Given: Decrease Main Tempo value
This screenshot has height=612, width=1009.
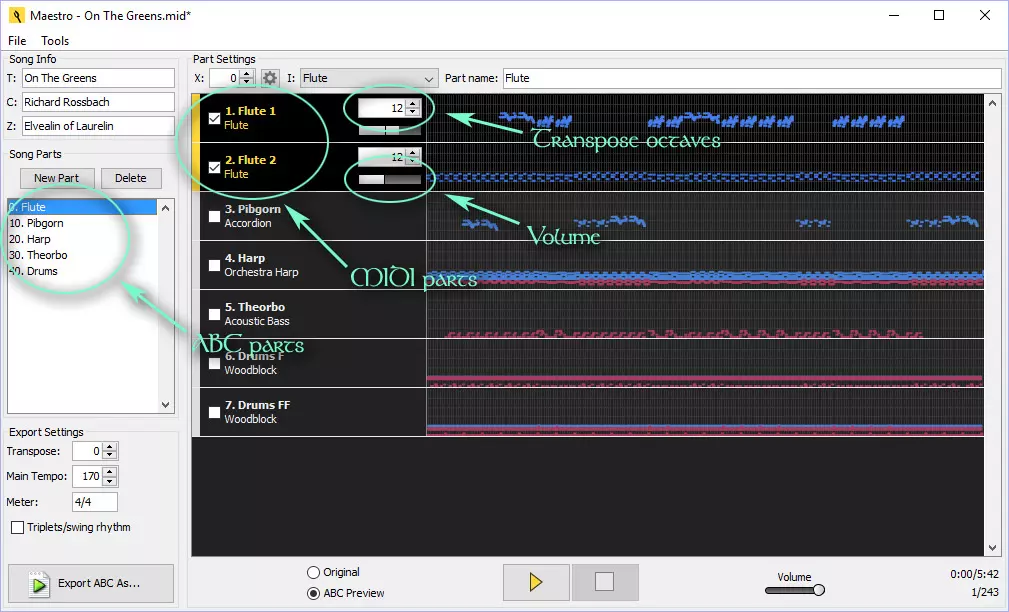Looking at the screenshot, I should [x=110, y=481].
